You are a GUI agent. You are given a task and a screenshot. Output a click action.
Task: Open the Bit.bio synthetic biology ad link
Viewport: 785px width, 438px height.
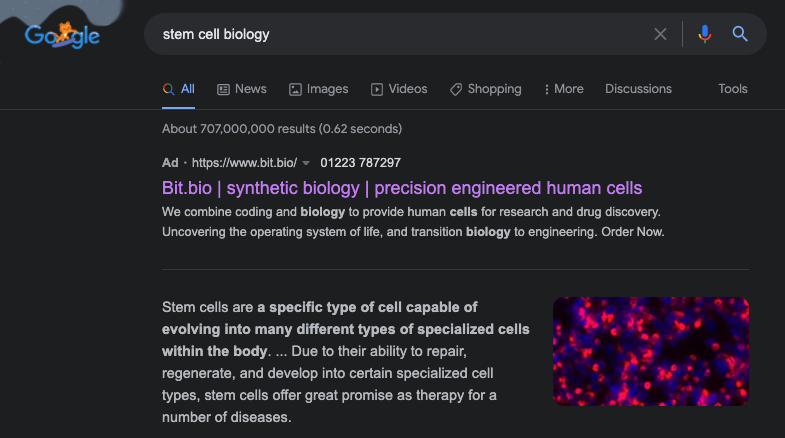click(x=402, y=188)
